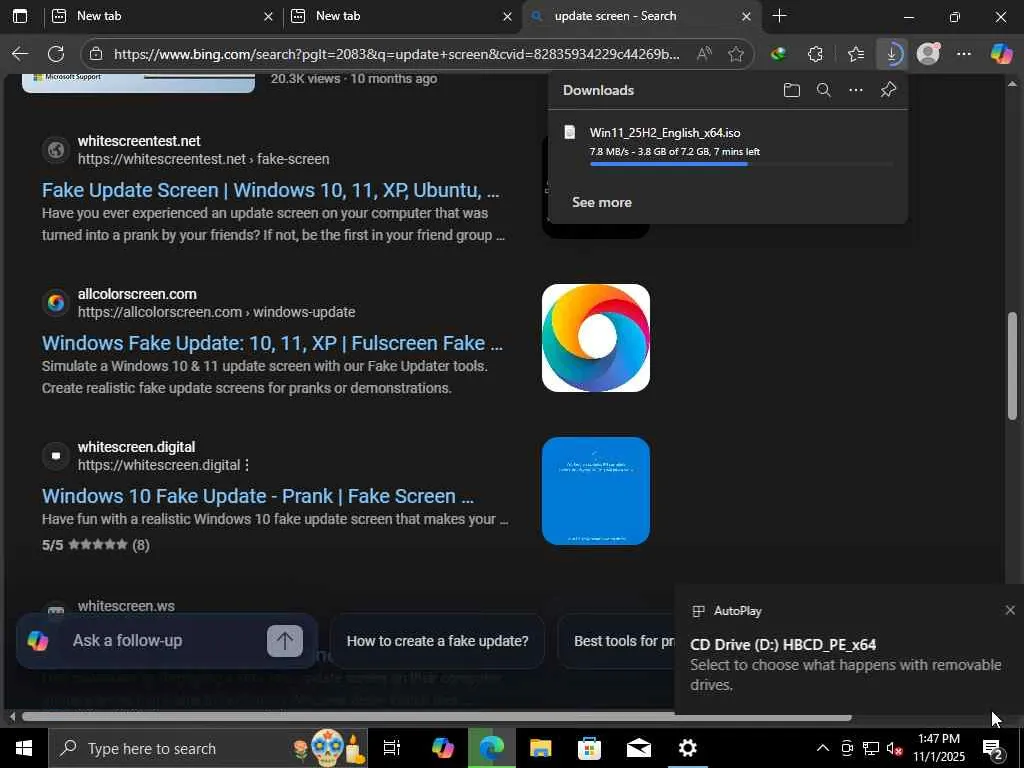The width and height of the screenshot is (1024, 768).
Task: Click the horizontal page scrollbar thumb
Action: [x=437, y=717]
